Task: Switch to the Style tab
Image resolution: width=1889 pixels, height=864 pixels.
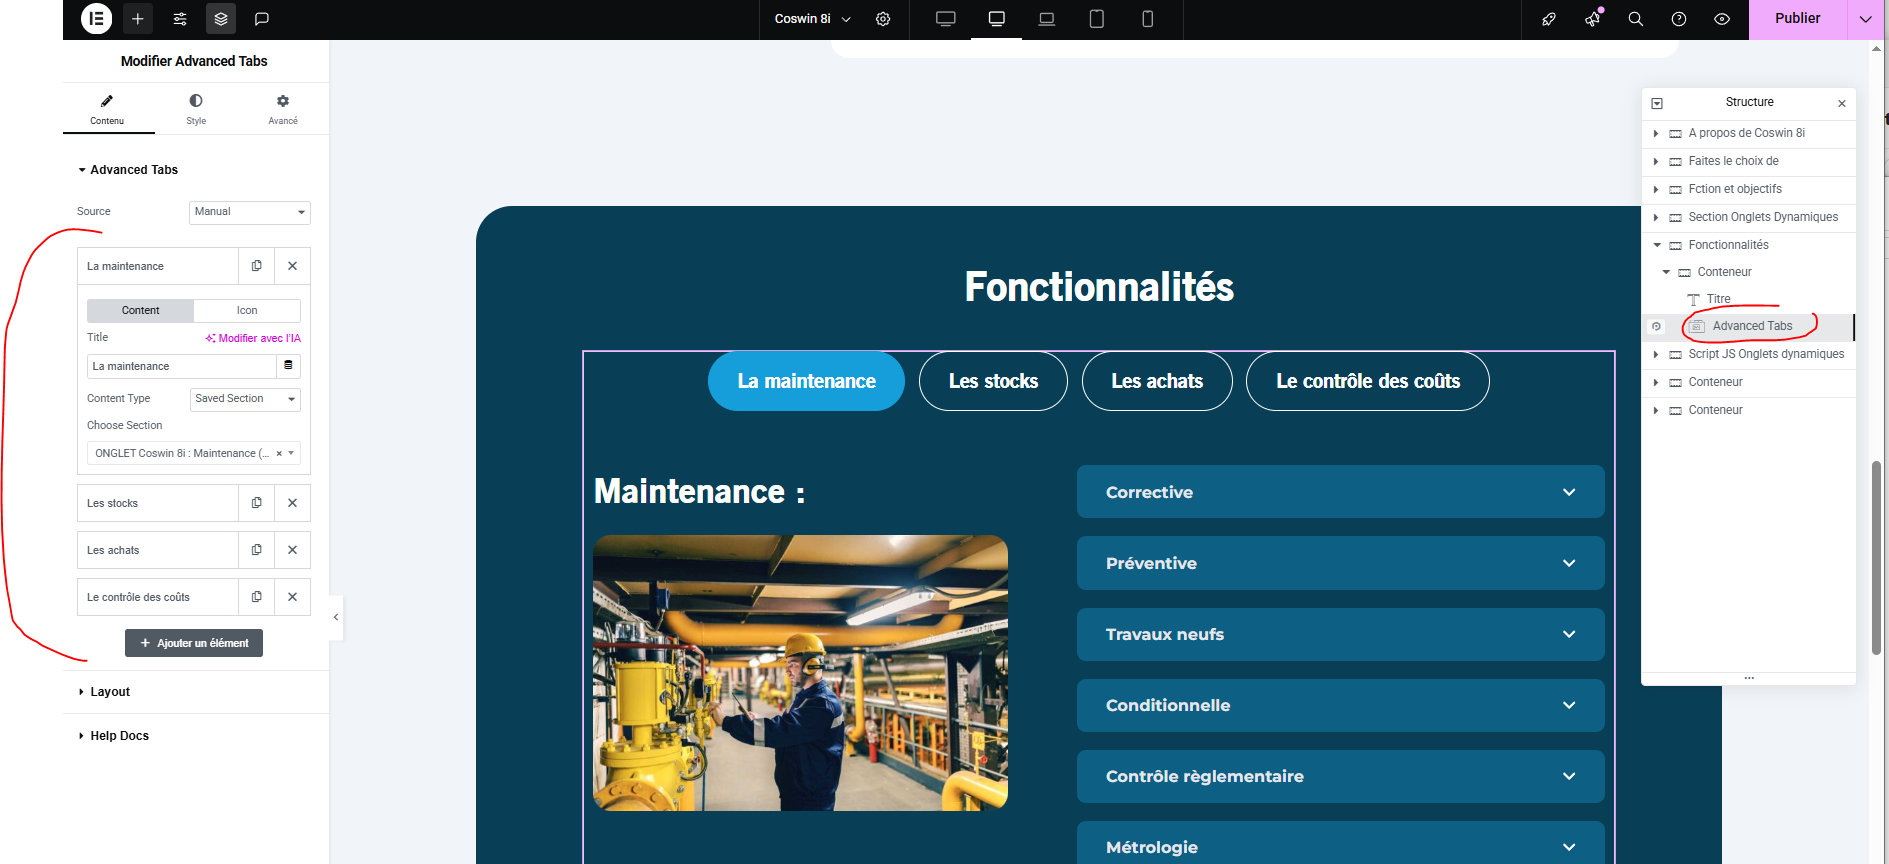Action: (x=196, y=109)
